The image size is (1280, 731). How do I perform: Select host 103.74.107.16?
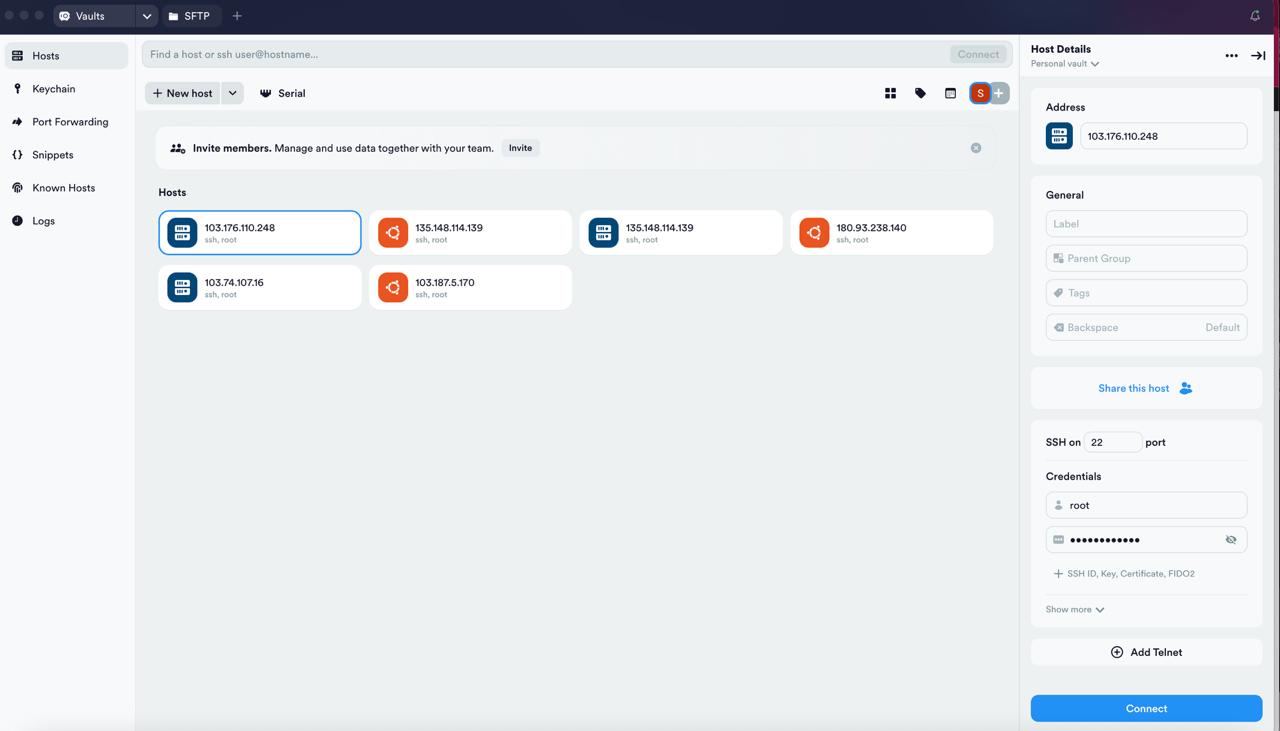[x=260, y=287]
